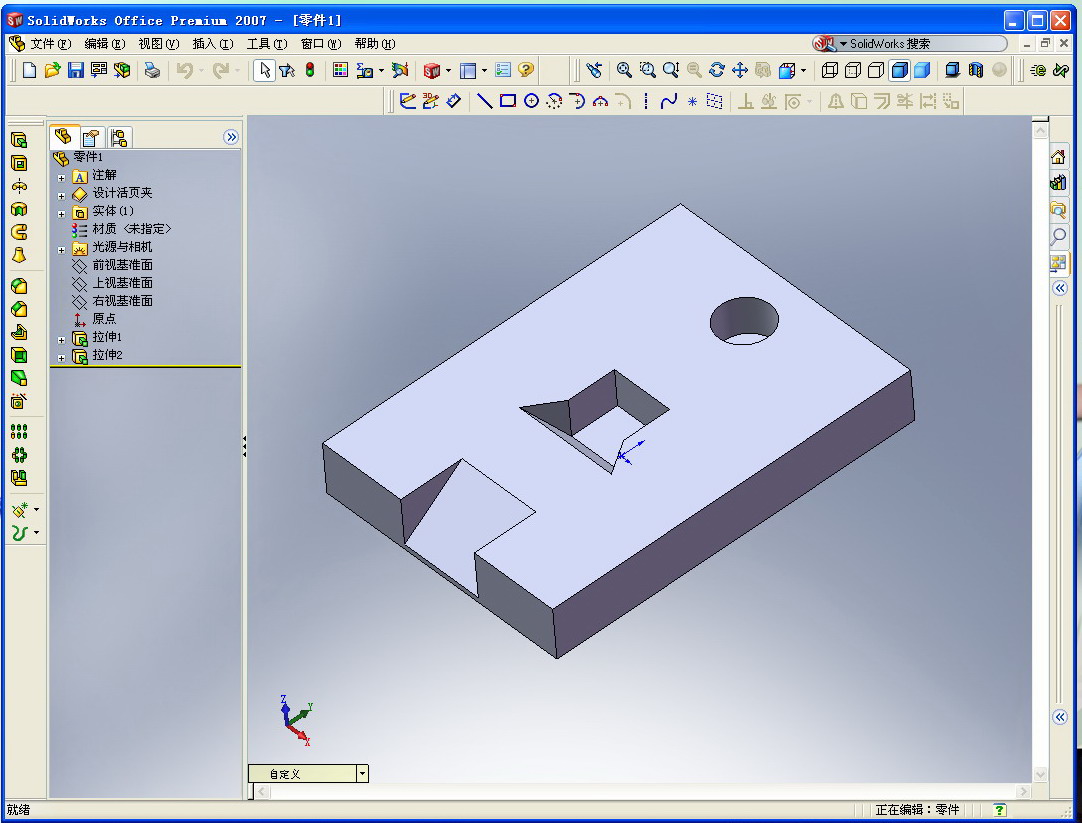Save the part with the floppy disk icon
Viewport: 1082px width, 823px height.
click(75, 70)
